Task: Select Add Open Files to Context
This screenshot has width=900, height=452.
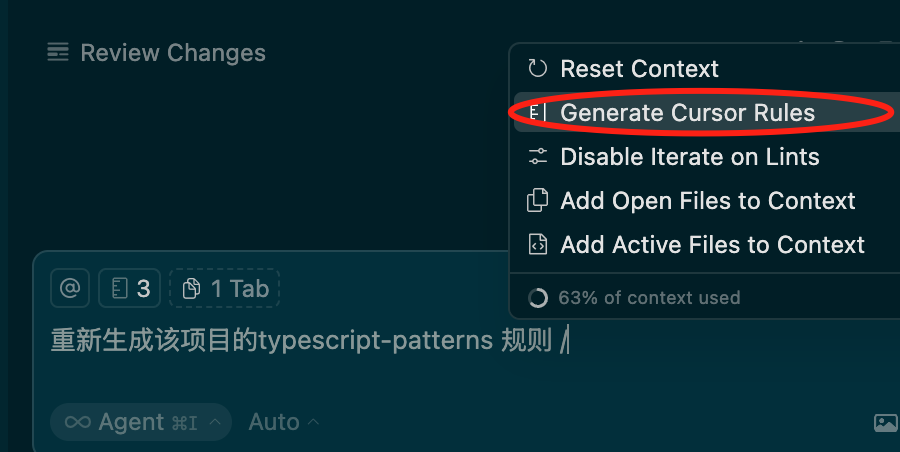Action: [x=708, y=200]
